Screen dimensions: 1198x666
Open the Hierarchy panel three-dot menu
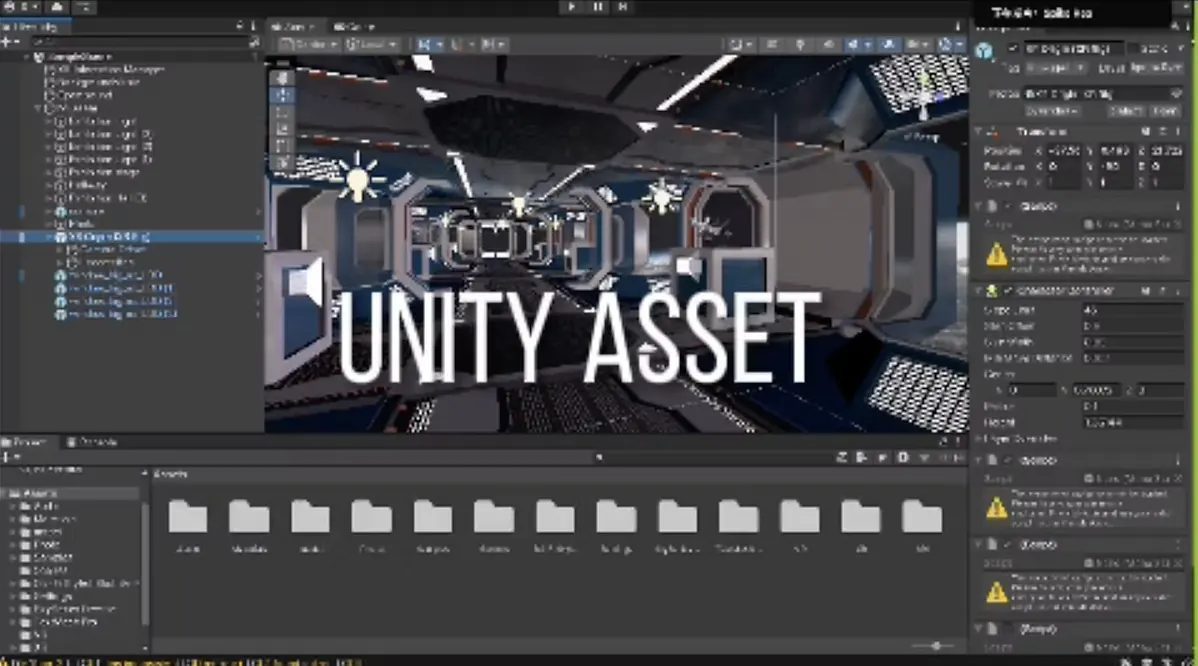click(254, 26)
